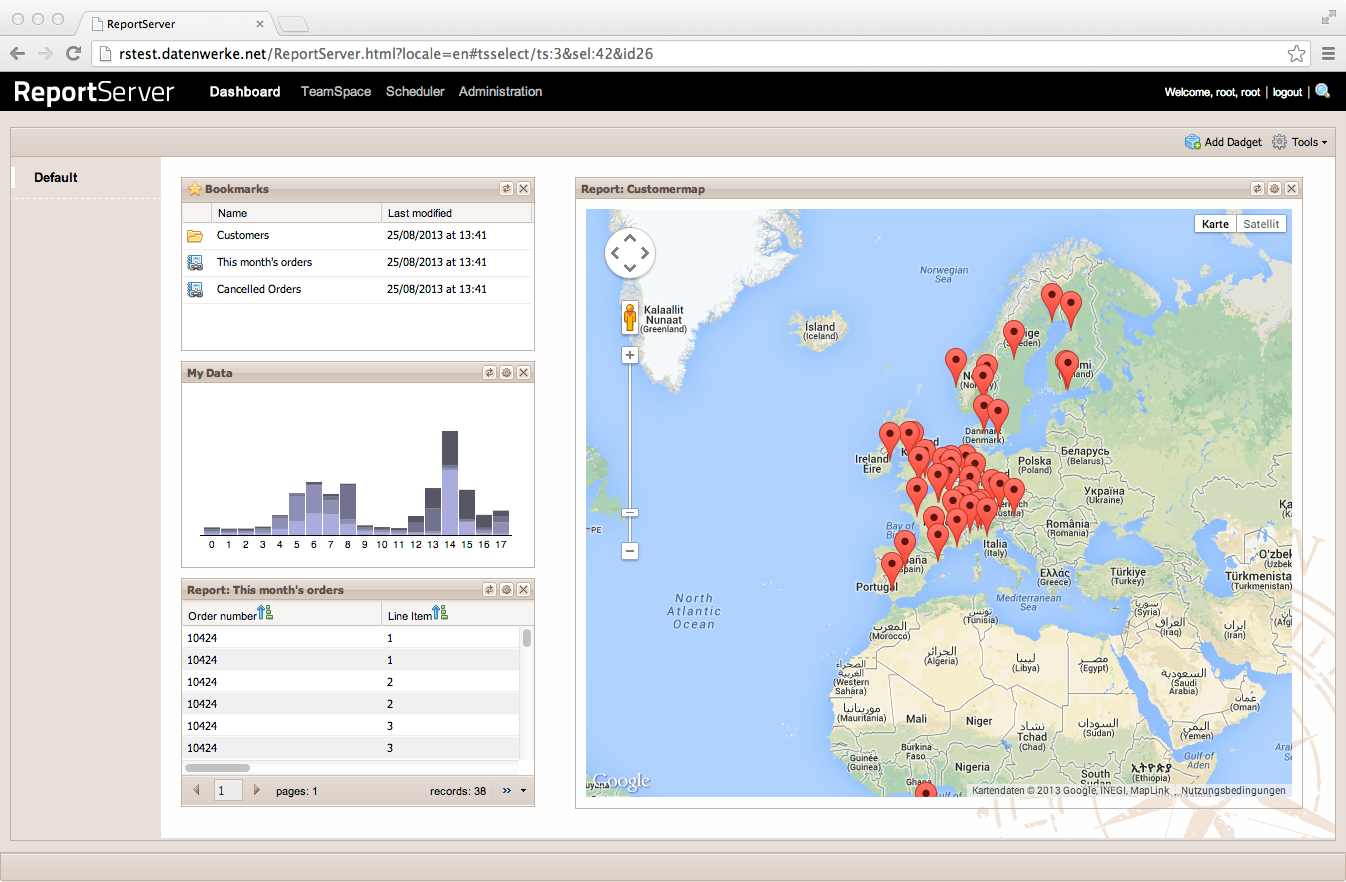Click the map marker over Portugal
The image size is (1346, 882).
(891, 572)
